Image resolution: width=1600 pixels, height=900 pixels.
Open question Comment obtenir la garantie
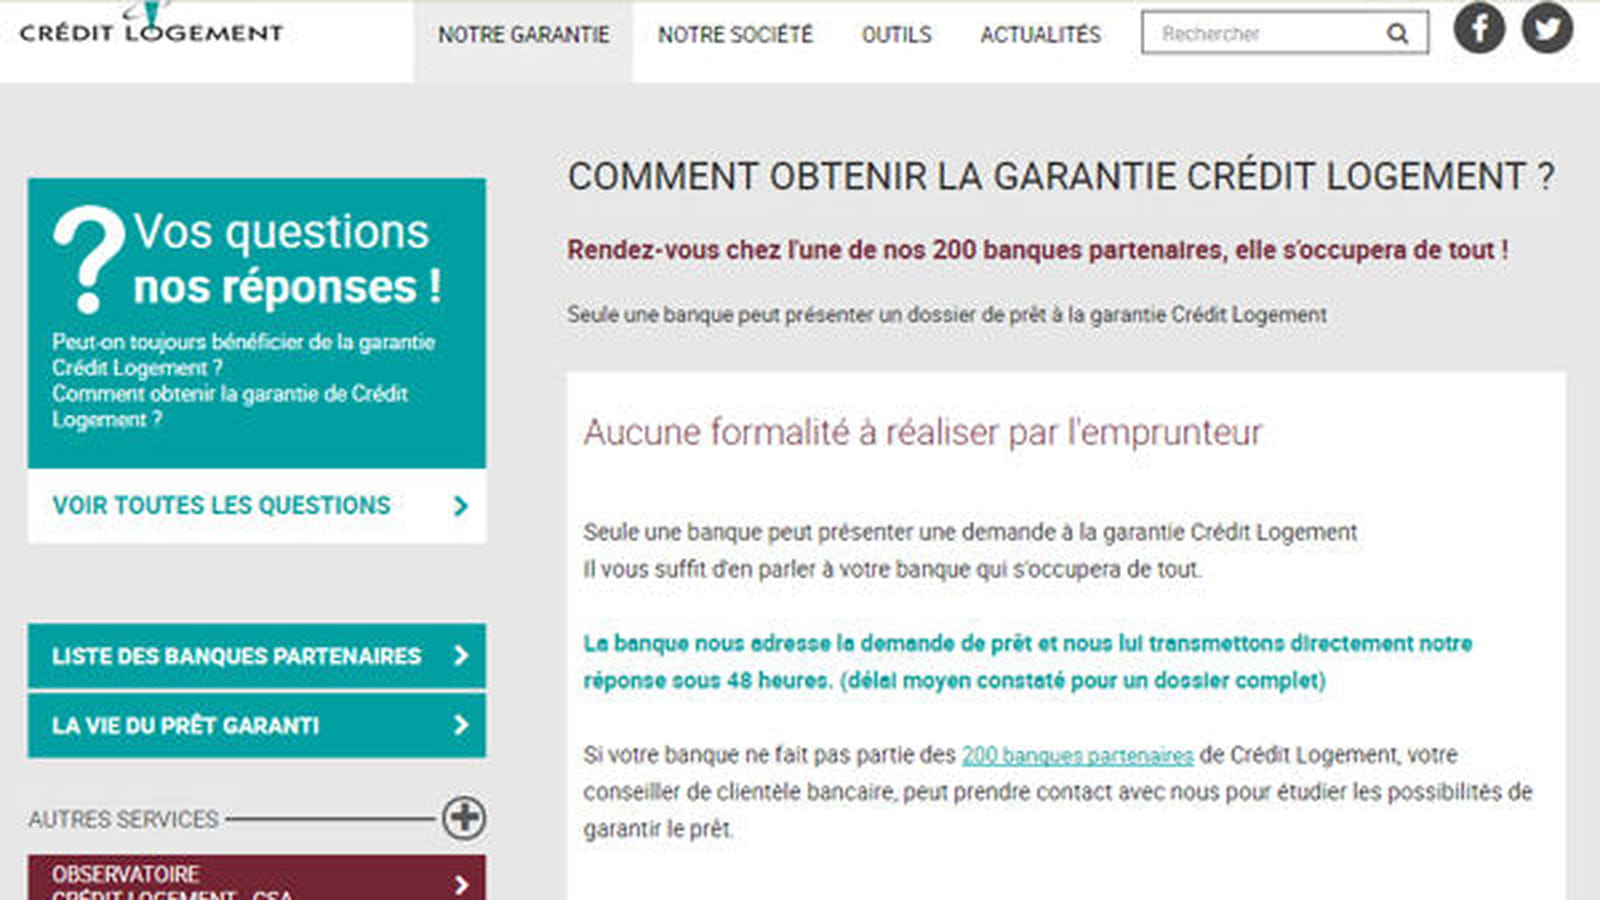point(230,407)
